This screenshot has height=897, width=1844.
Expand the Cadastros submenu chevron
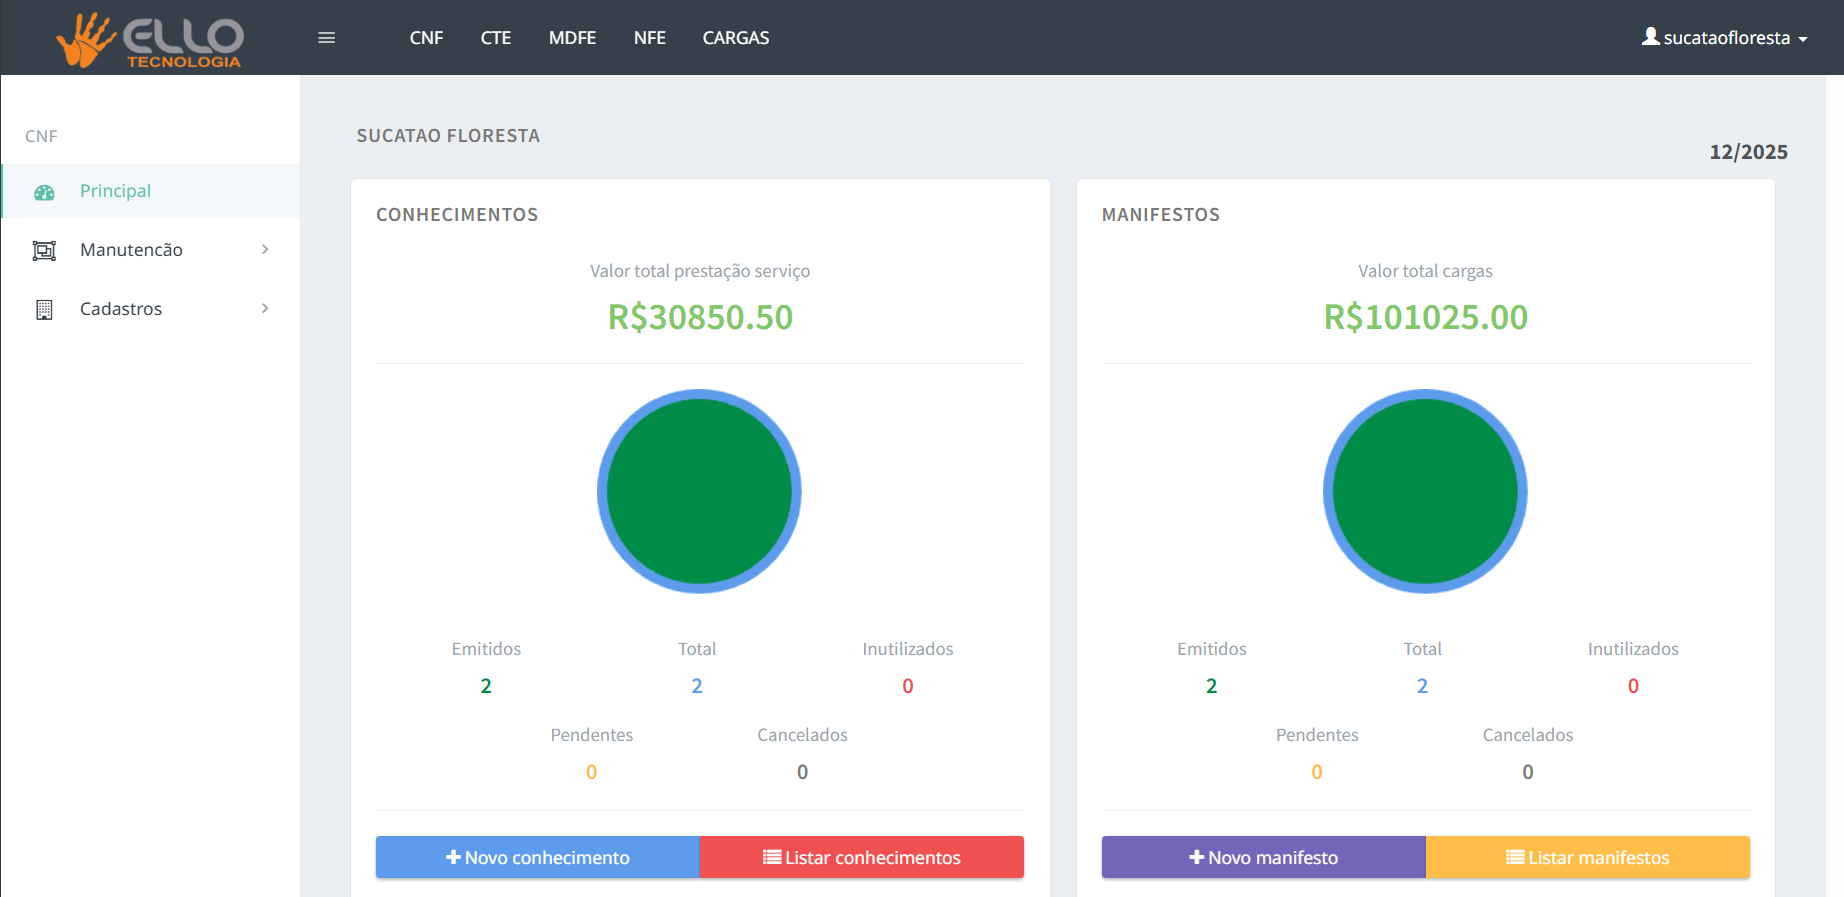click(265, 309)
